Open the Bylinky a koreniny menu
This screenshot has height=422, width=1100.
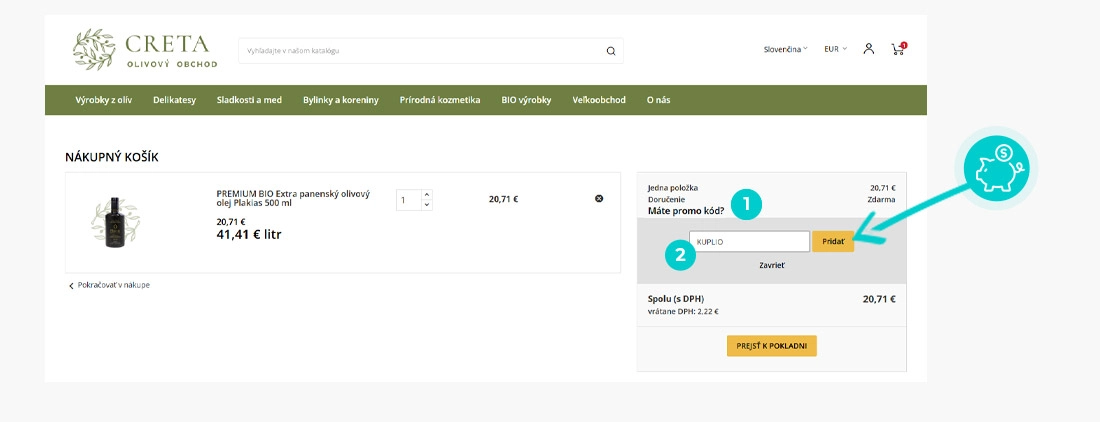tap(341, 100)
